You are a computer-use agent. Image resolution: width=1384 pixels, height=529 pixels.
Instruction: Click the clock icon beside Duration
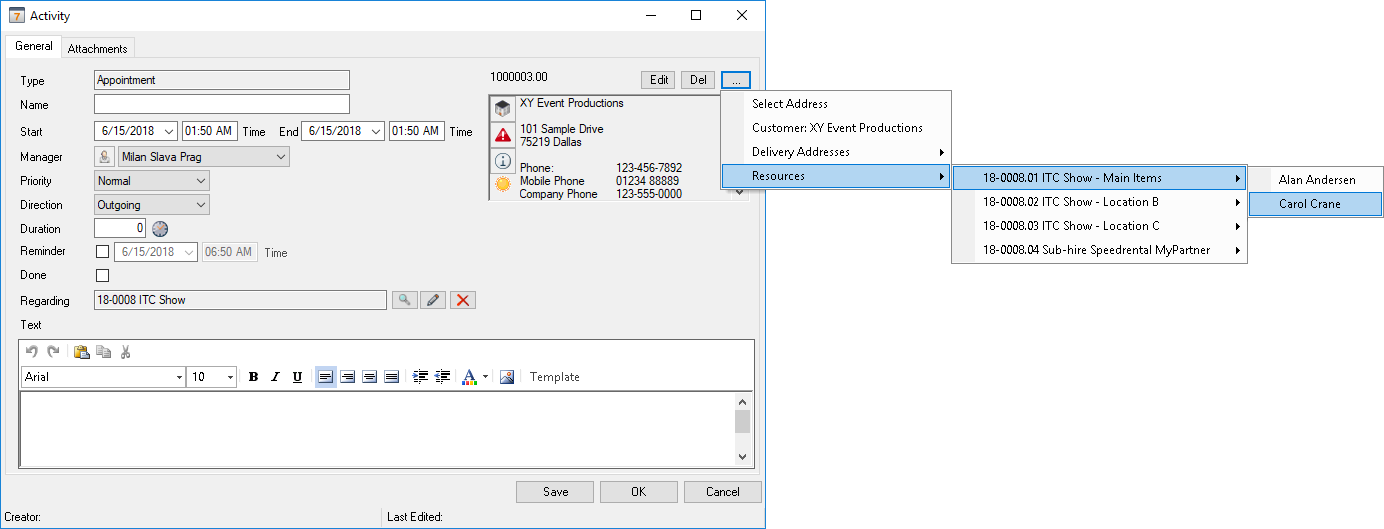tap(160, 229)
